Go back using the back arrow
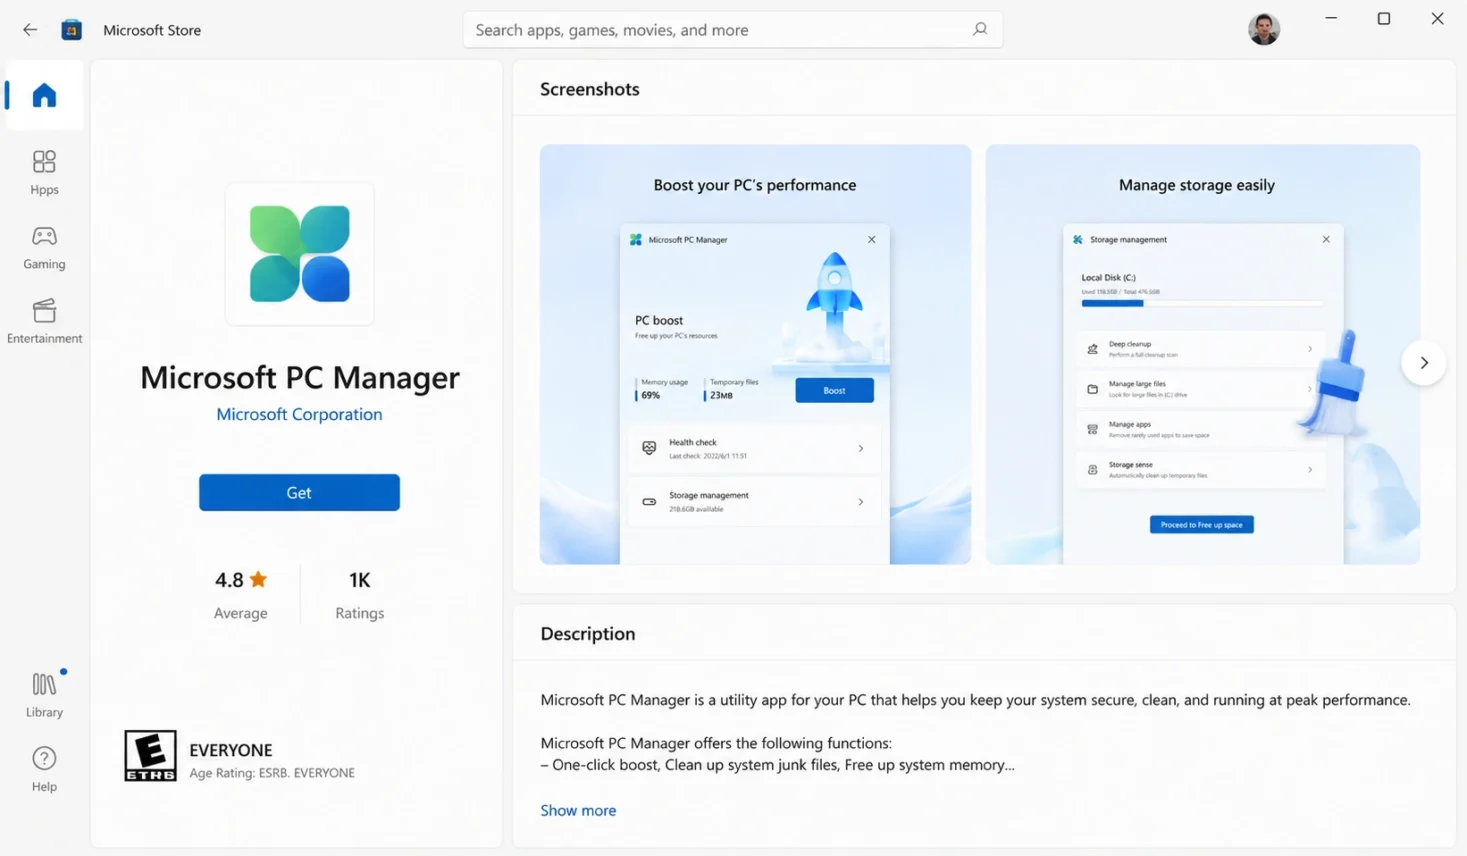 pos(30,30)
